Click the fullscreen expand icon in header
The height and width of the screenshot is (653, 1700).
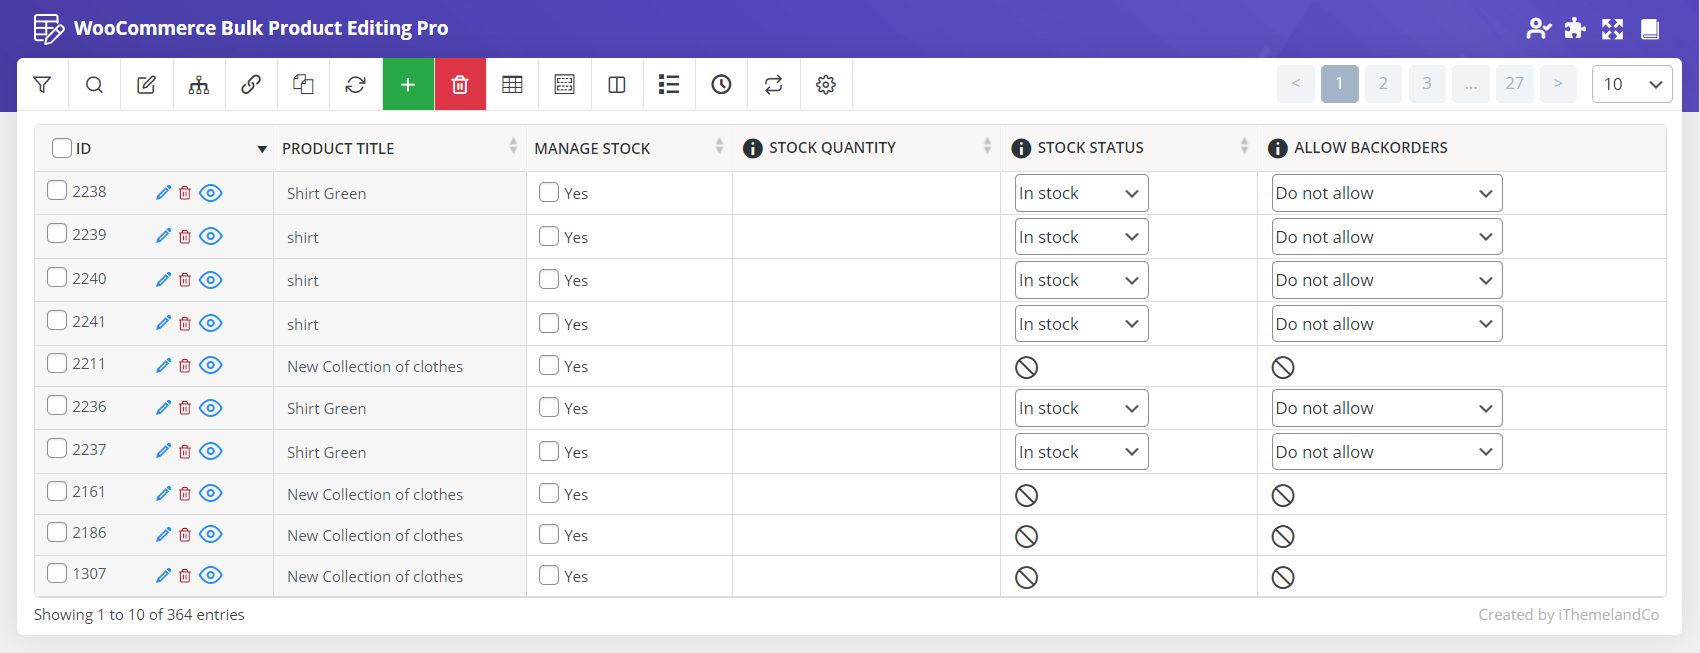coord(1612,29)
